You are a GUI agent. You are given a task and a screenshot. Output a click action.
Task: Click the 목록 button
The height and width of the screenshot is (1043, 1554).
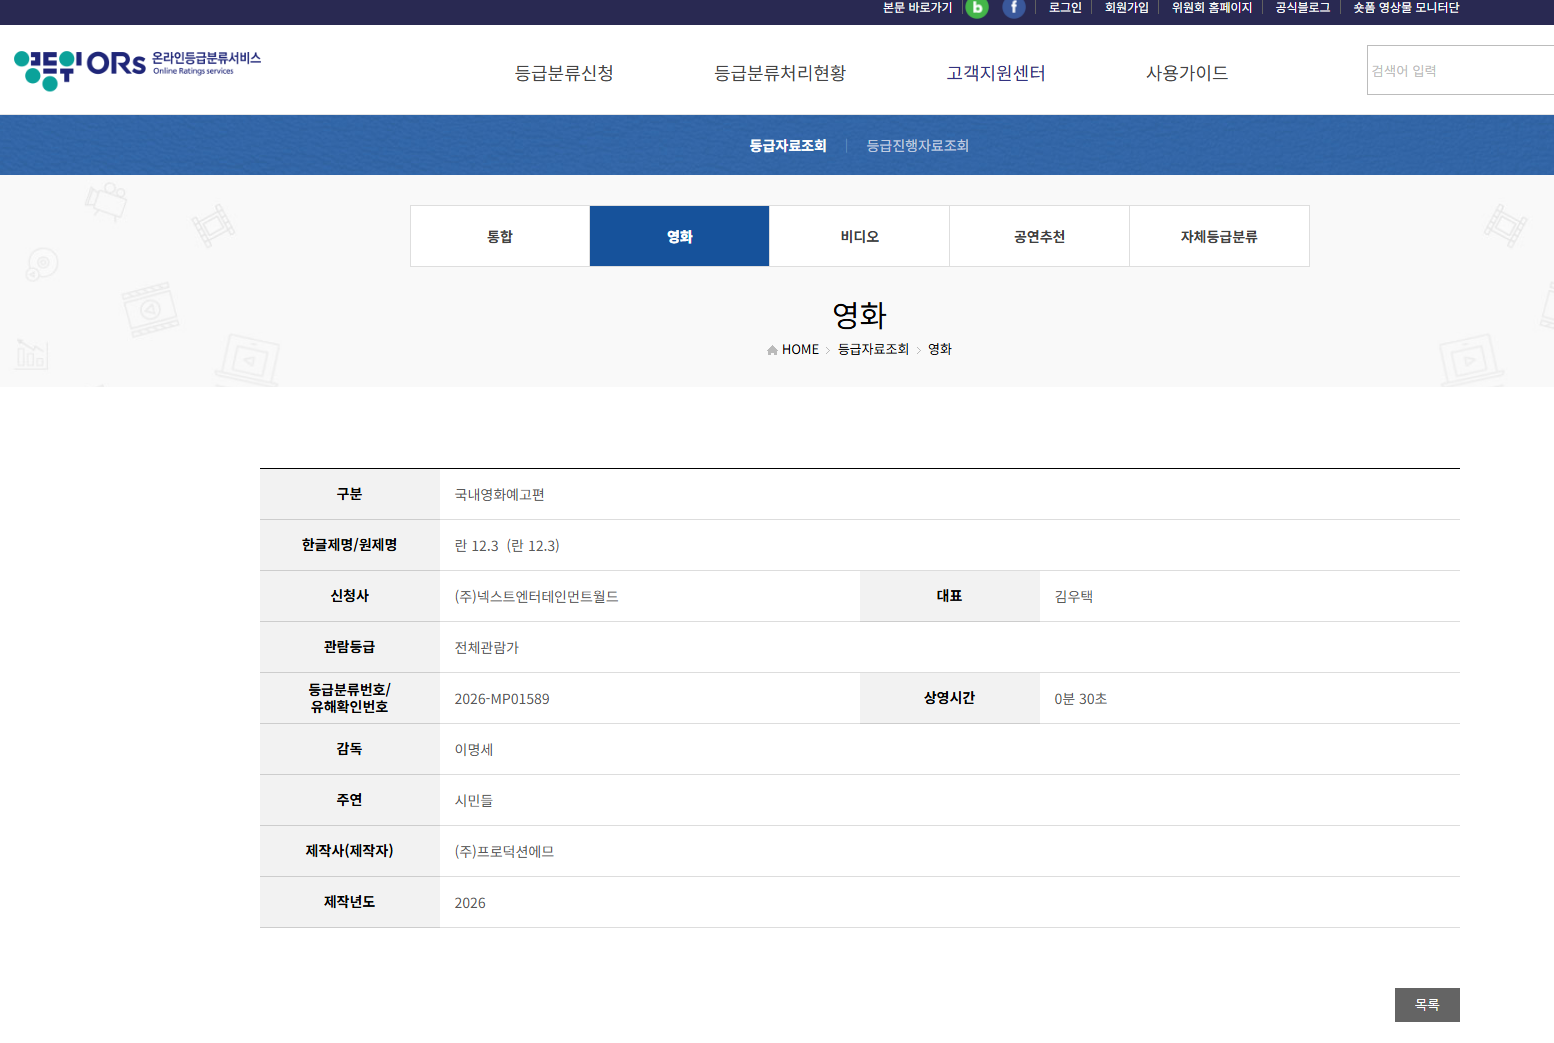click(1426, 1005)
